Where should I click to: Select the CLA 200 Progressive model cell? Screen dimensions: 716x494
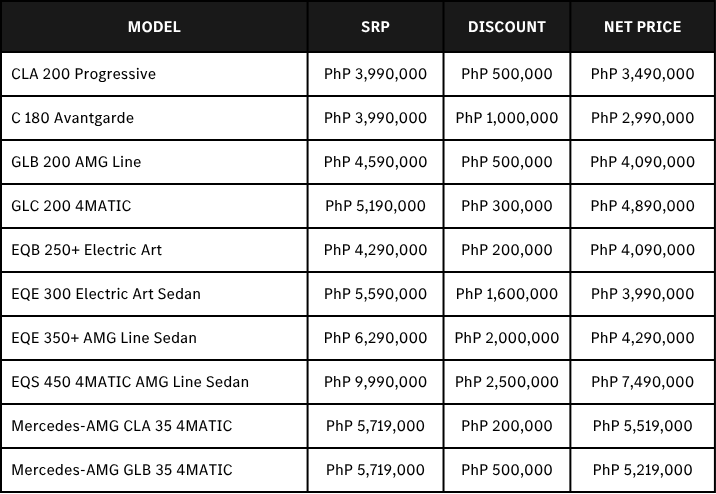click(154, 74)
